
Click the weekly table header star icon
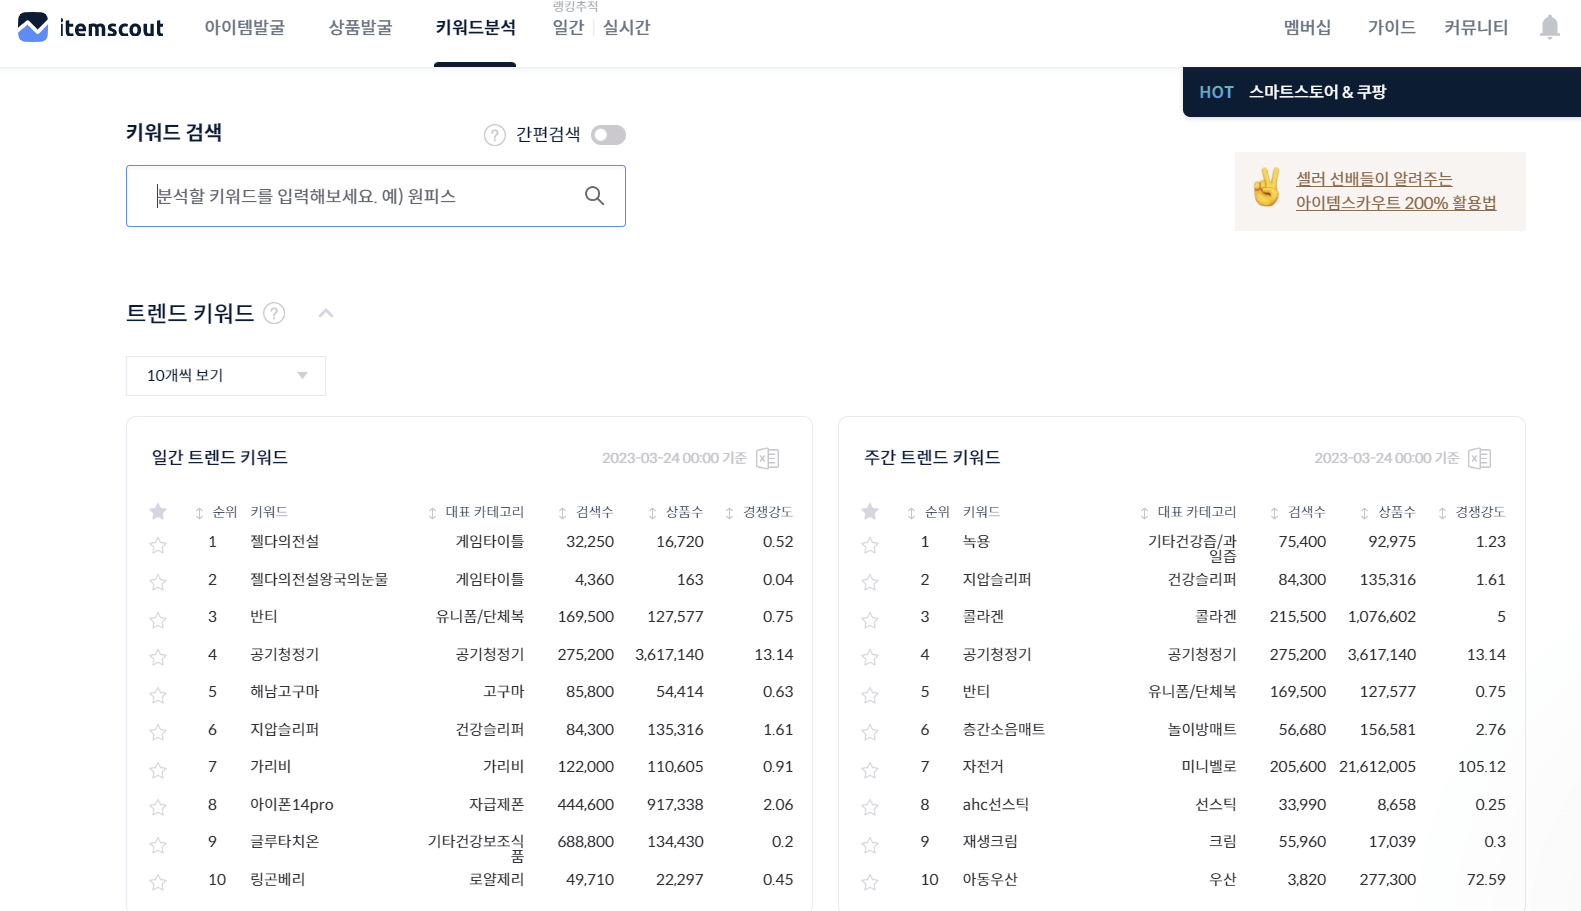pos(870,512)
